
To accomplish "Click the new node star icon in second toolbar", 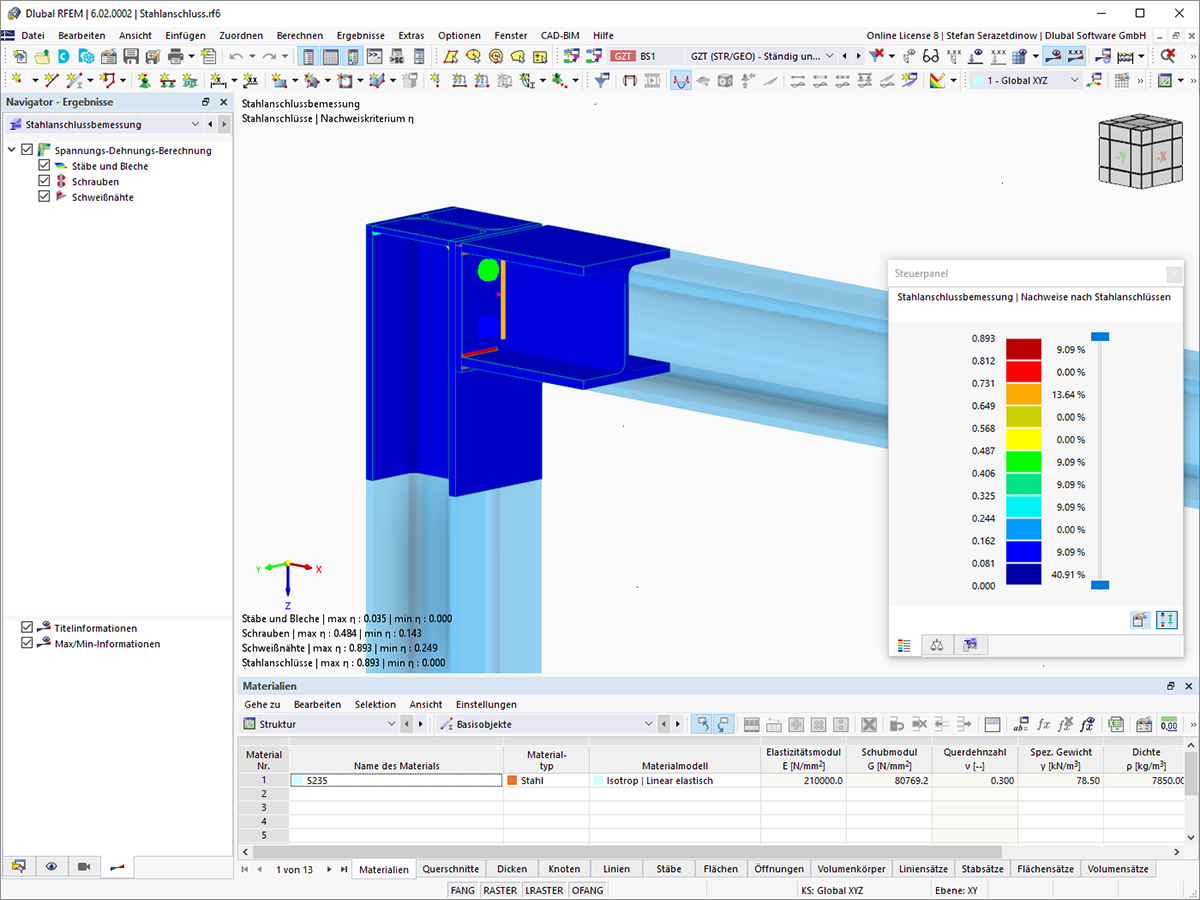I will [17, 80].
